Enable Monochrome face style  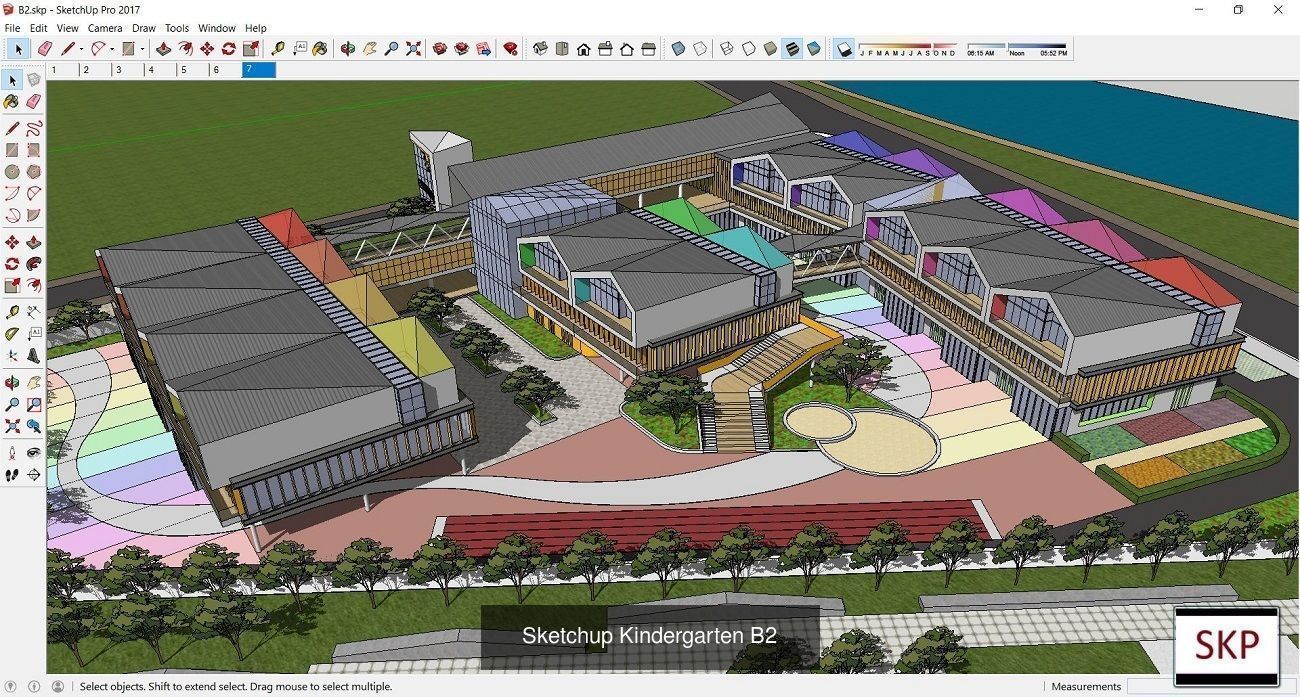tap(814, 48)
